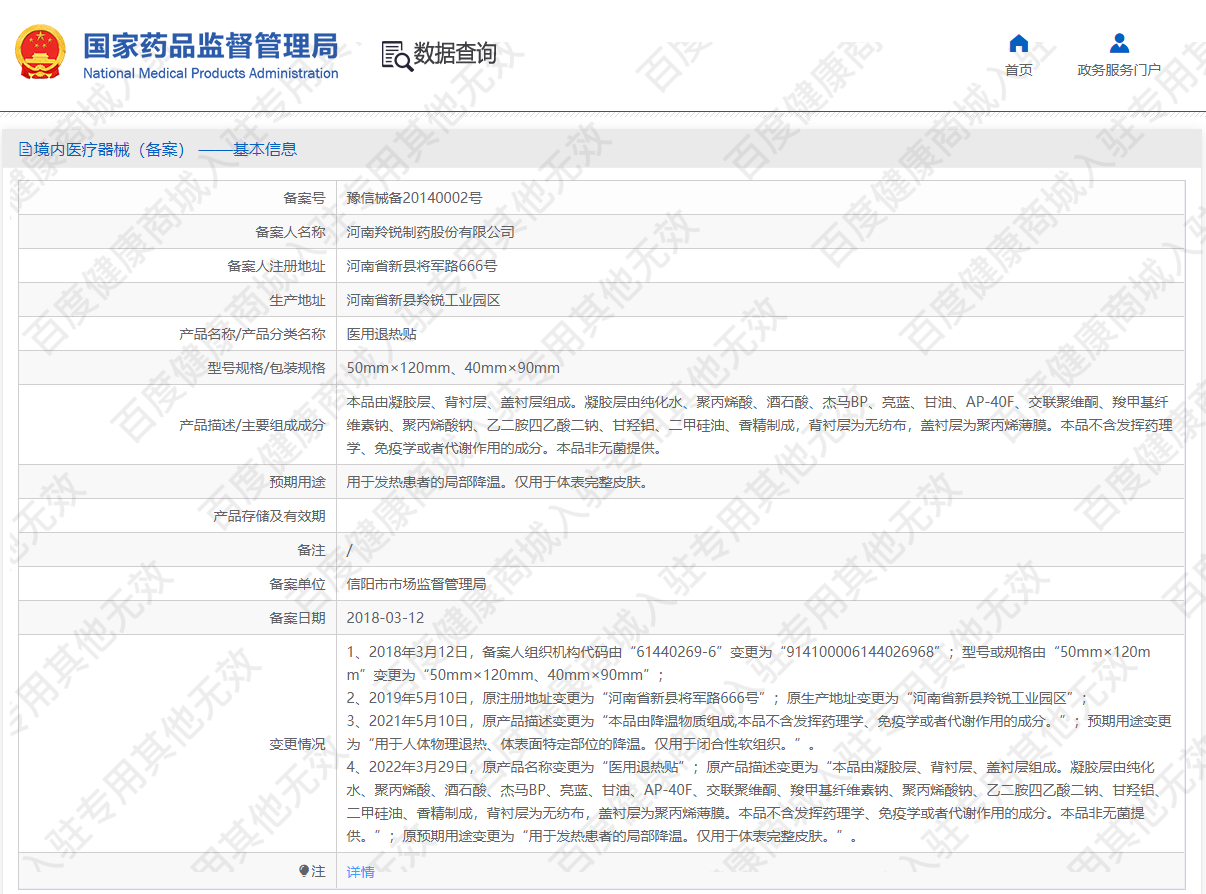Click the address value in the 生产地址 row
Viewport: 1206px width, 894px height.
423,300
